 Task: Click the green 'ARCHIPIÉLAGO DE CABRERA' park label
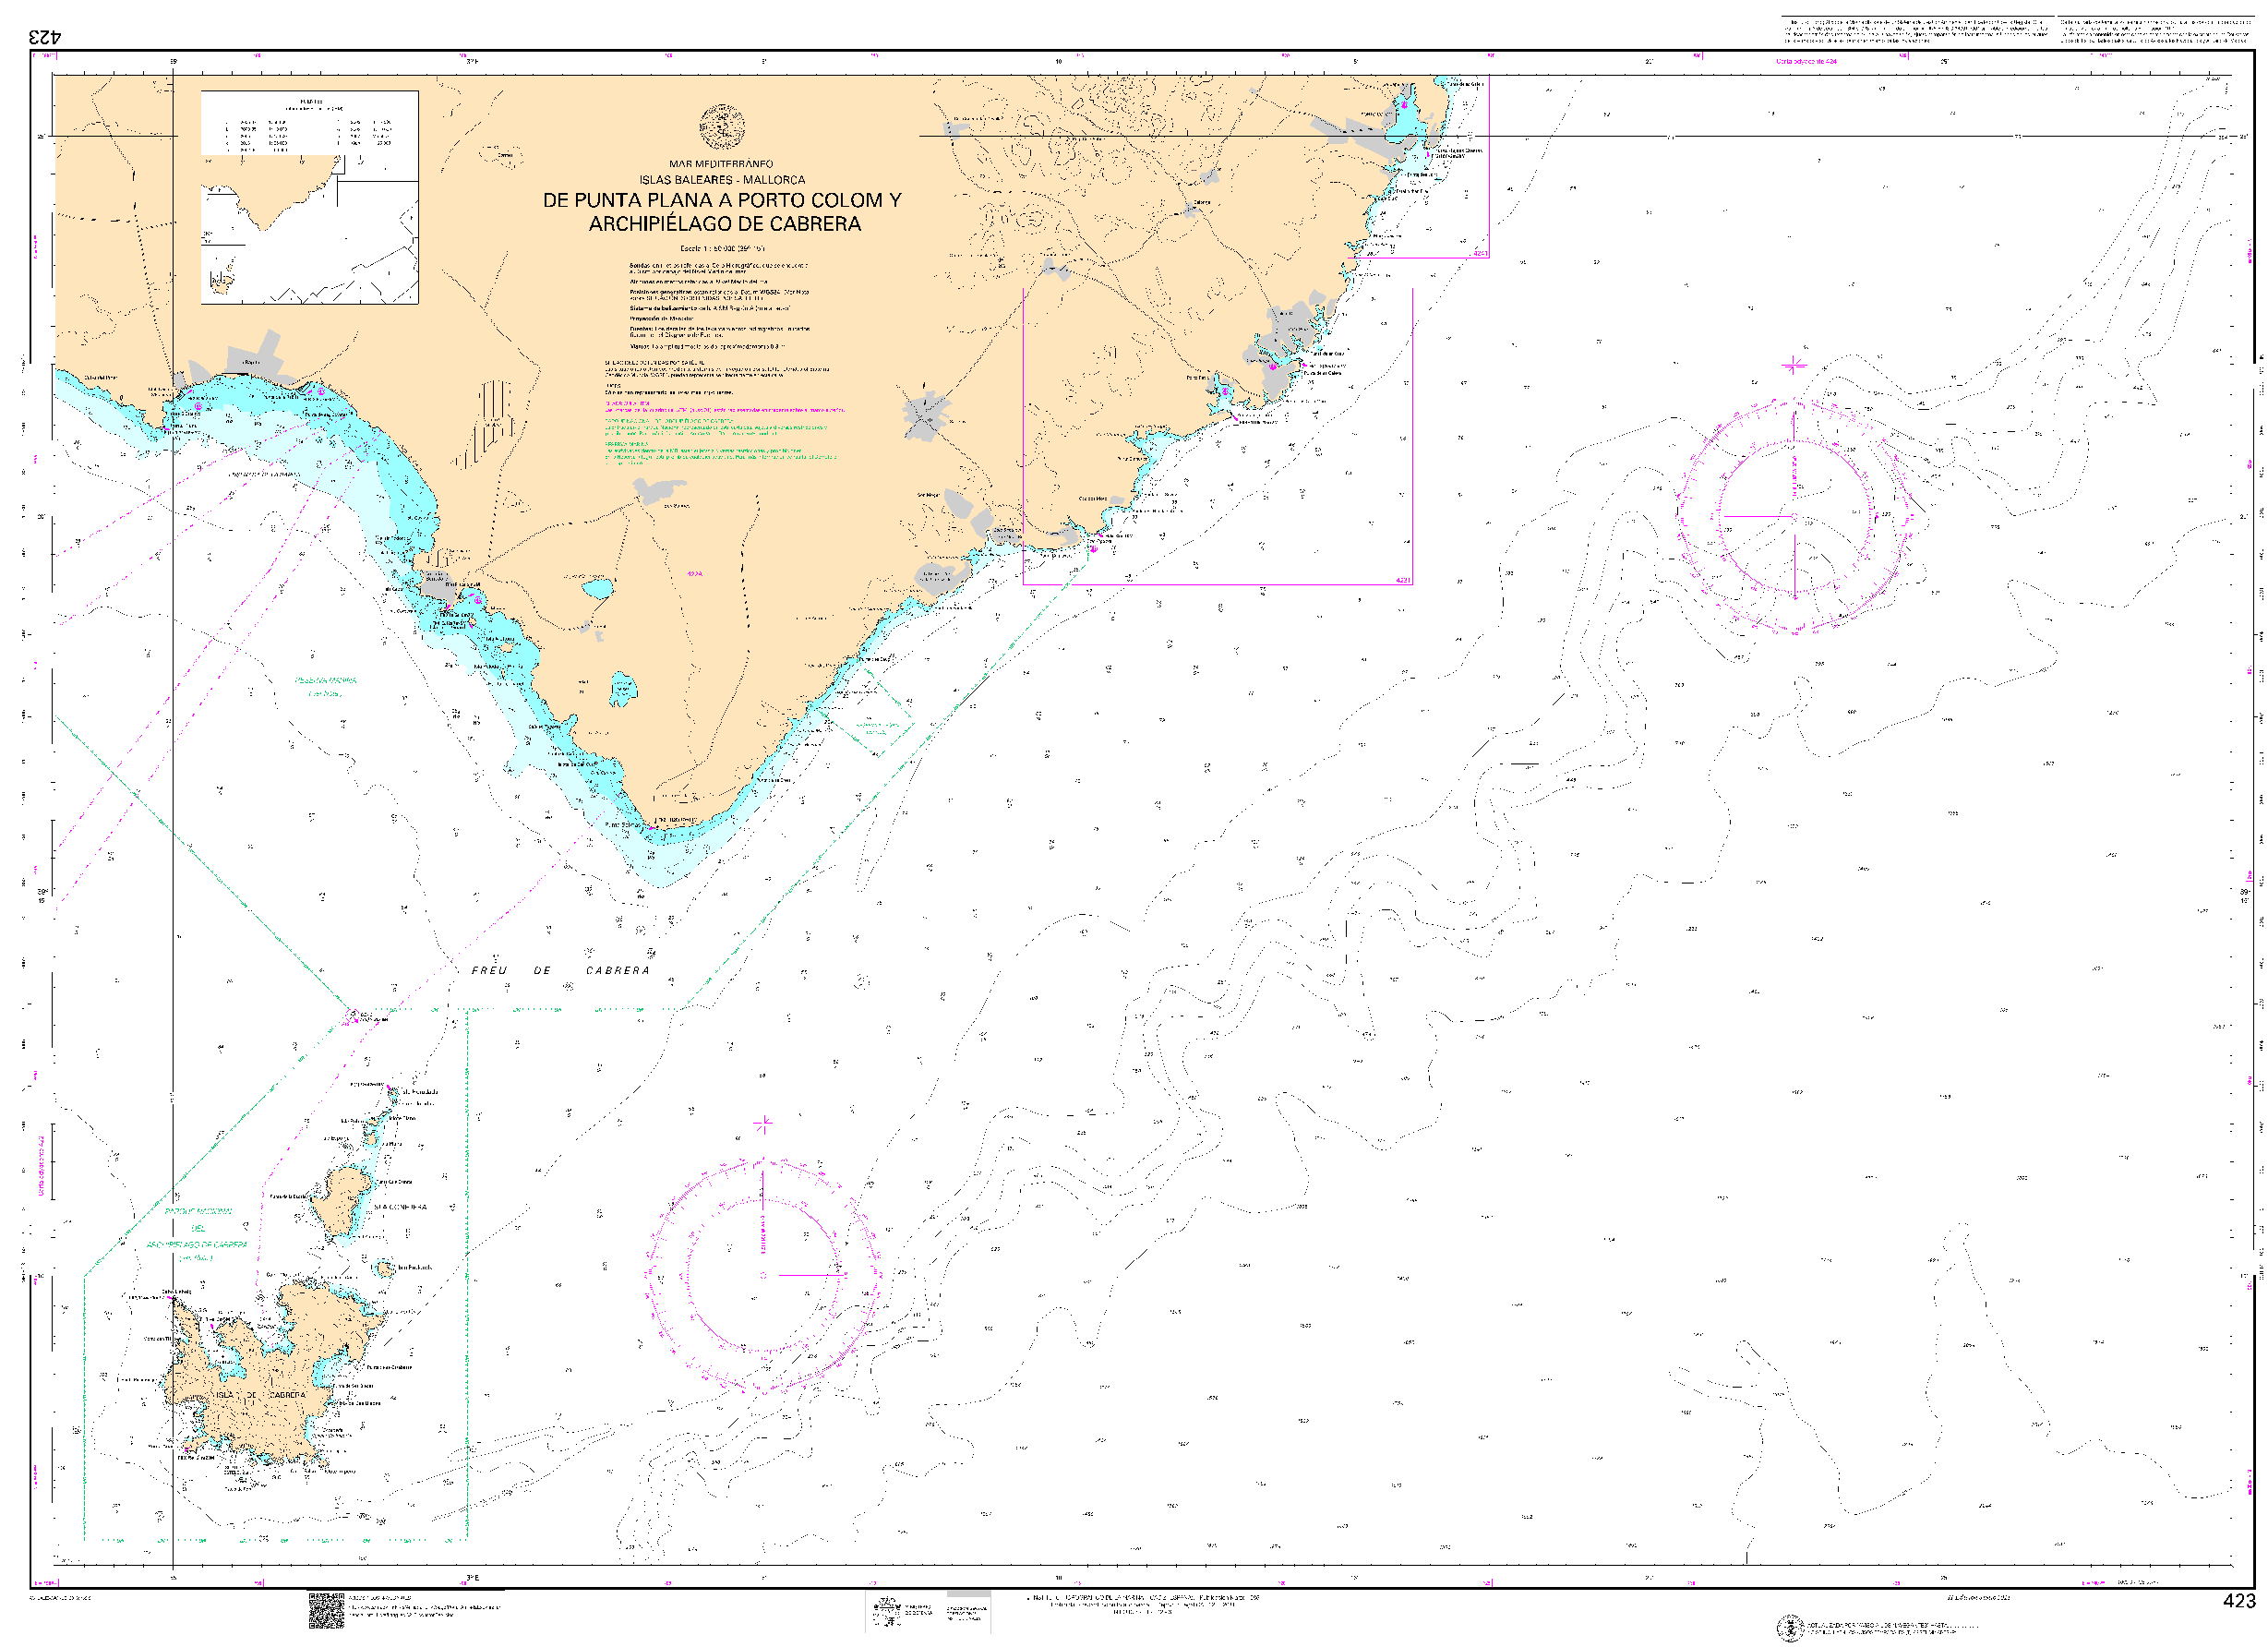(x=197, y=1244)
